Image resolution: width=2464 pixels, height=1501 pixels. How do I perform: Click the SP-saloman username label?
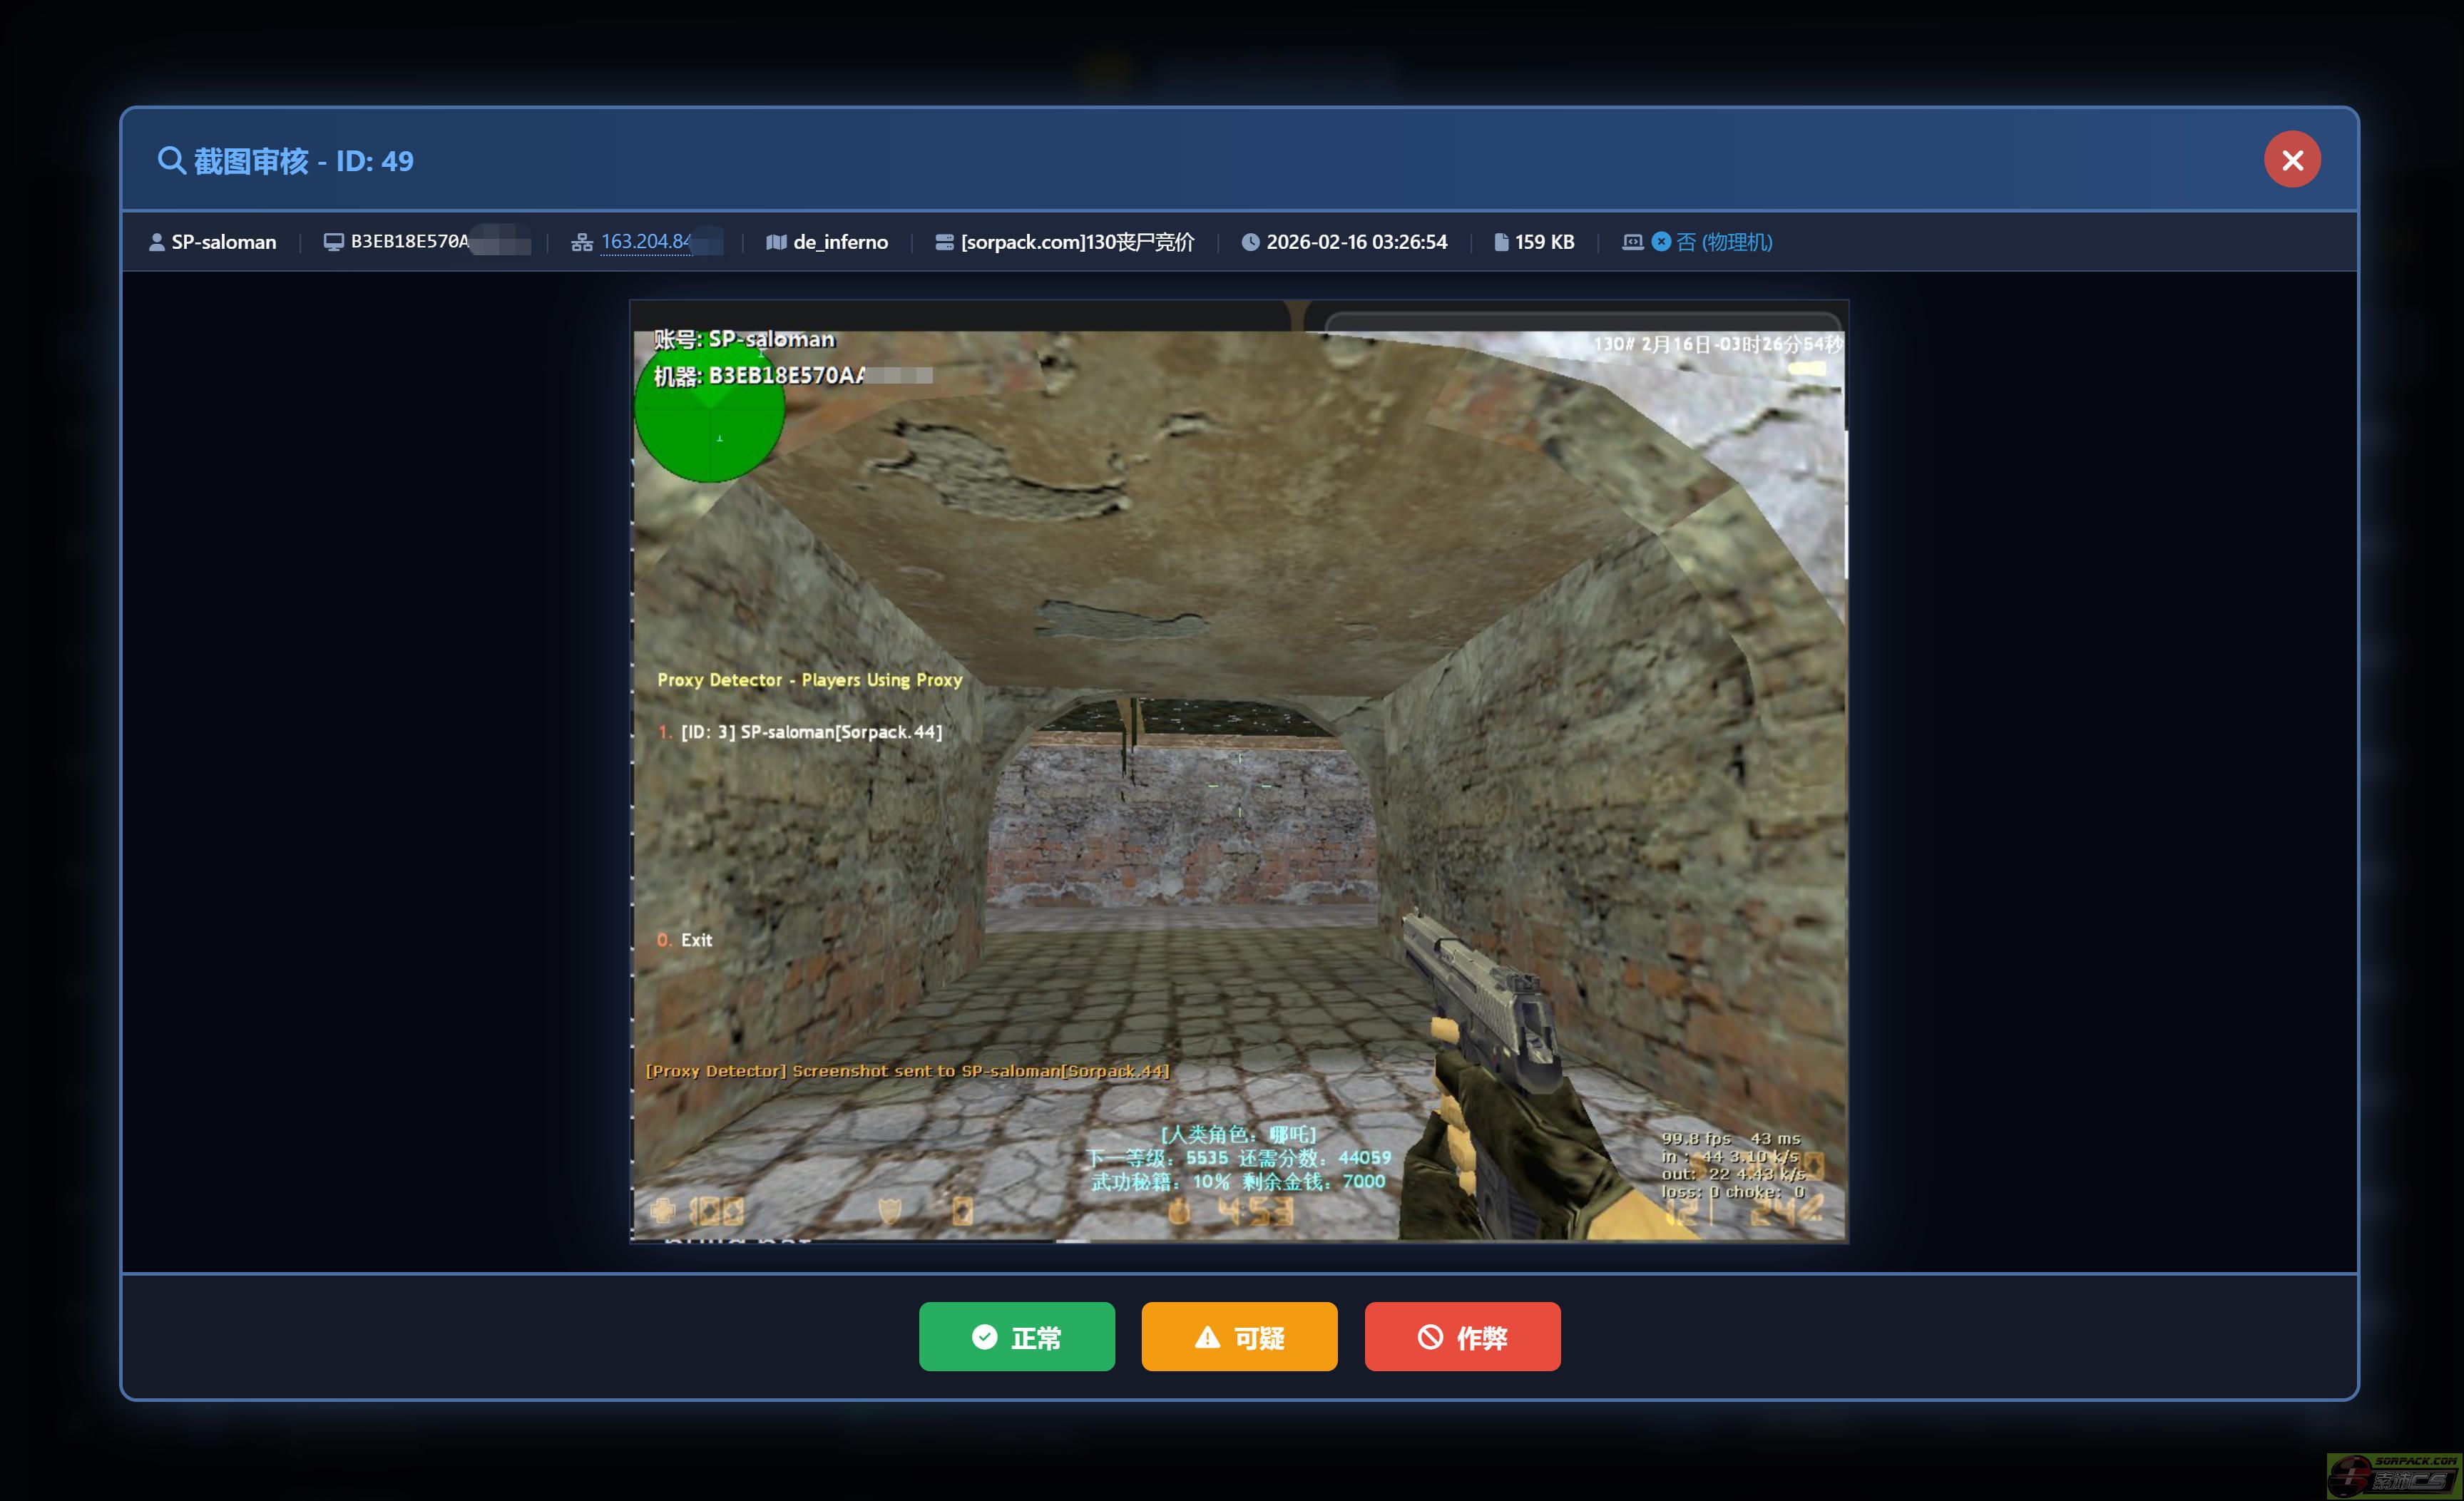(x=223, y=242)
